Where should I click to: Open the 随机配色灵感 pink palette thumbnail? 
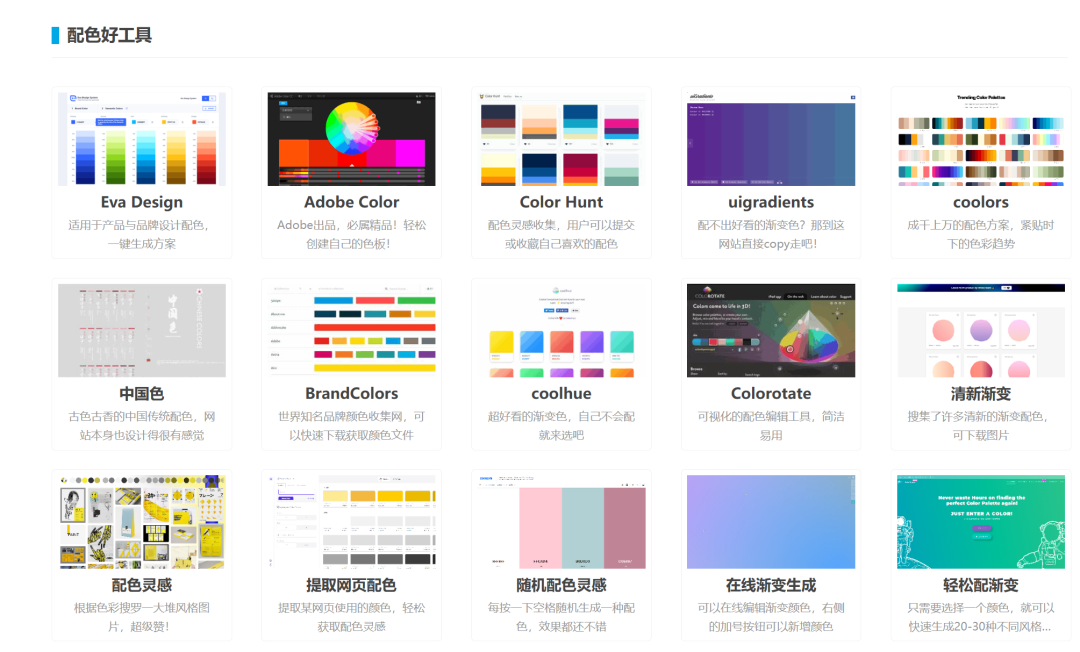(x=561, y=522)
